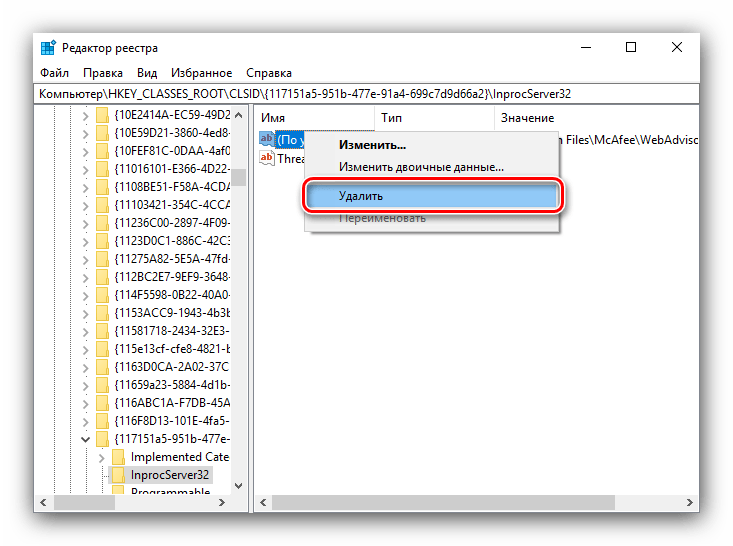Click folder icon of {10FEF81C-0DAA-4af0 key
This screenshot has height=546, width=733.
[102, 151]
